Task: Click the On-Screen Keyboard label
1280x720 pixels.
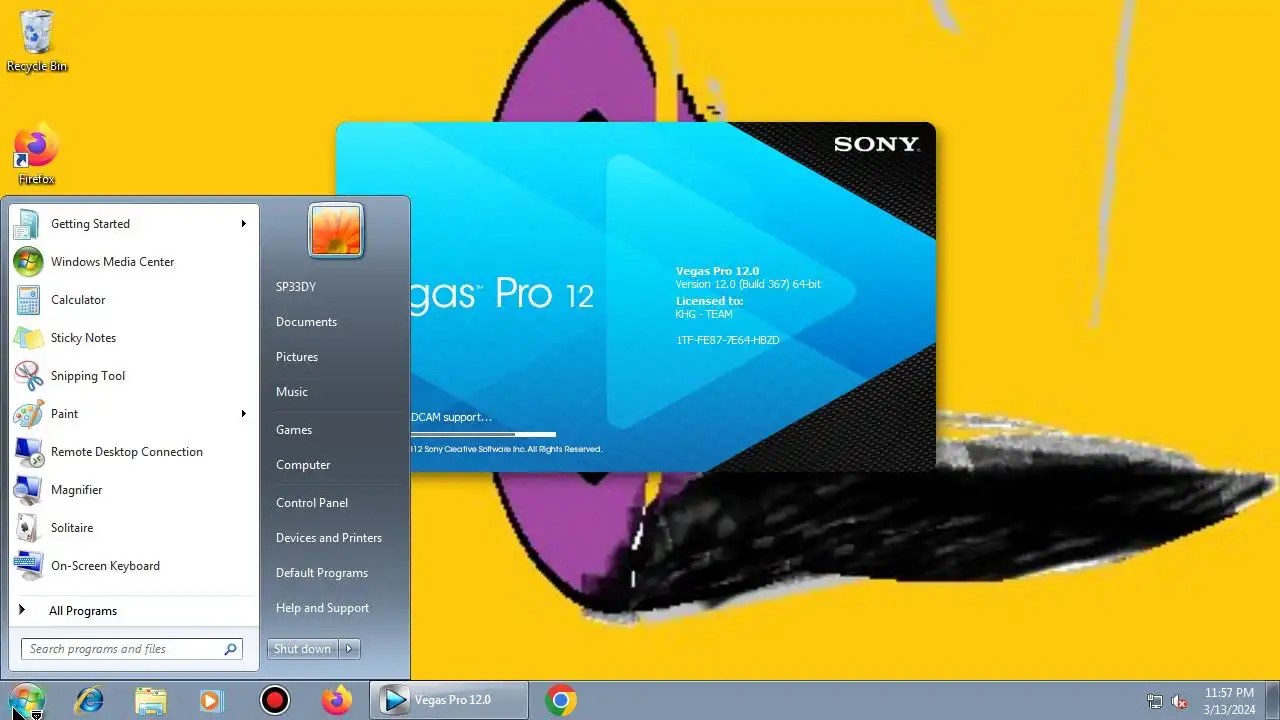Action: click(x=105, y=566)
